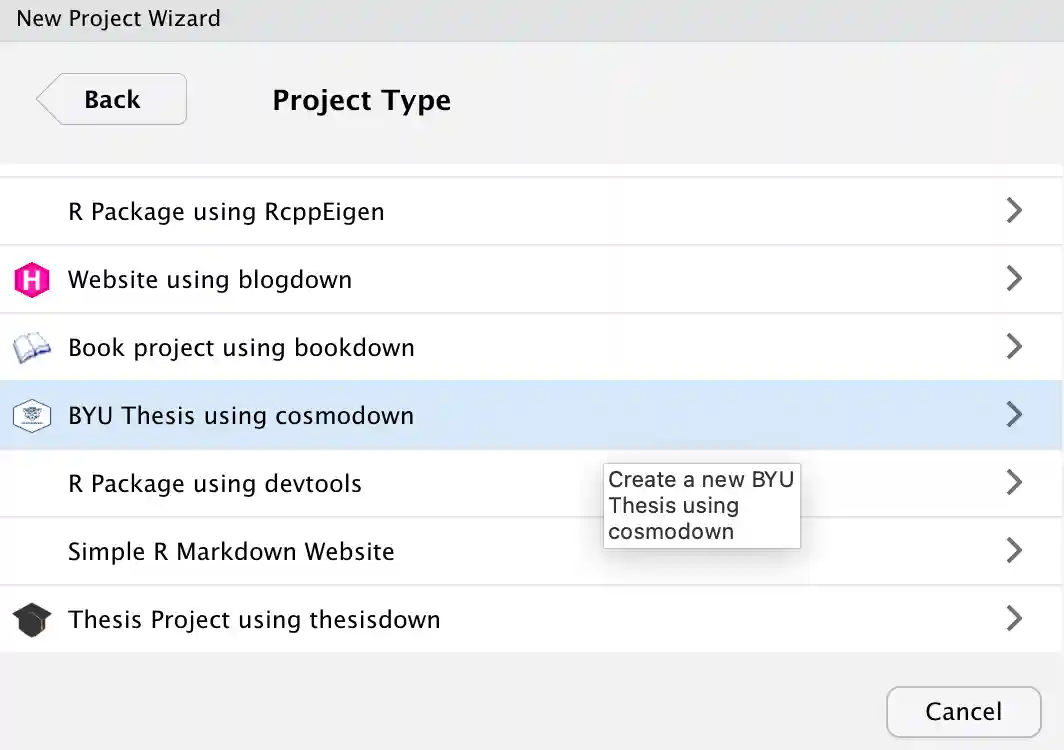Screen dimensions: 1064x750
Task: Go back to previous wizard page
Action: click(x=112, y=99)
